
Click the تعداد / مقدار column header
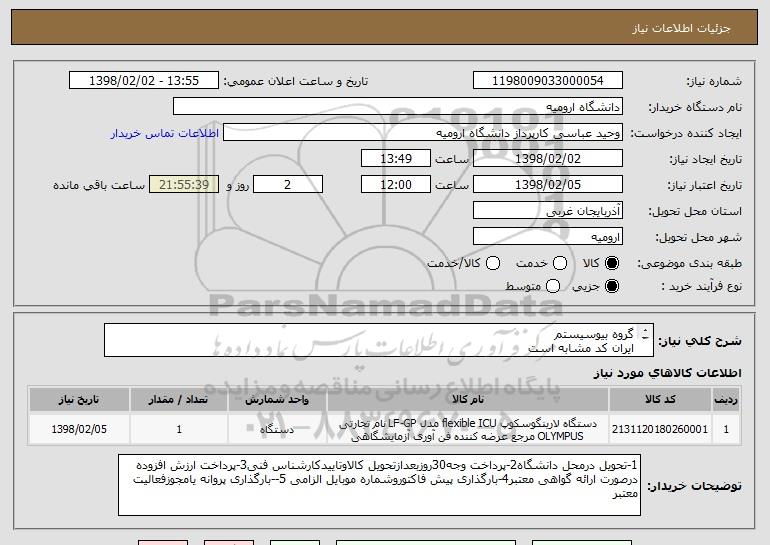(179, 399)
